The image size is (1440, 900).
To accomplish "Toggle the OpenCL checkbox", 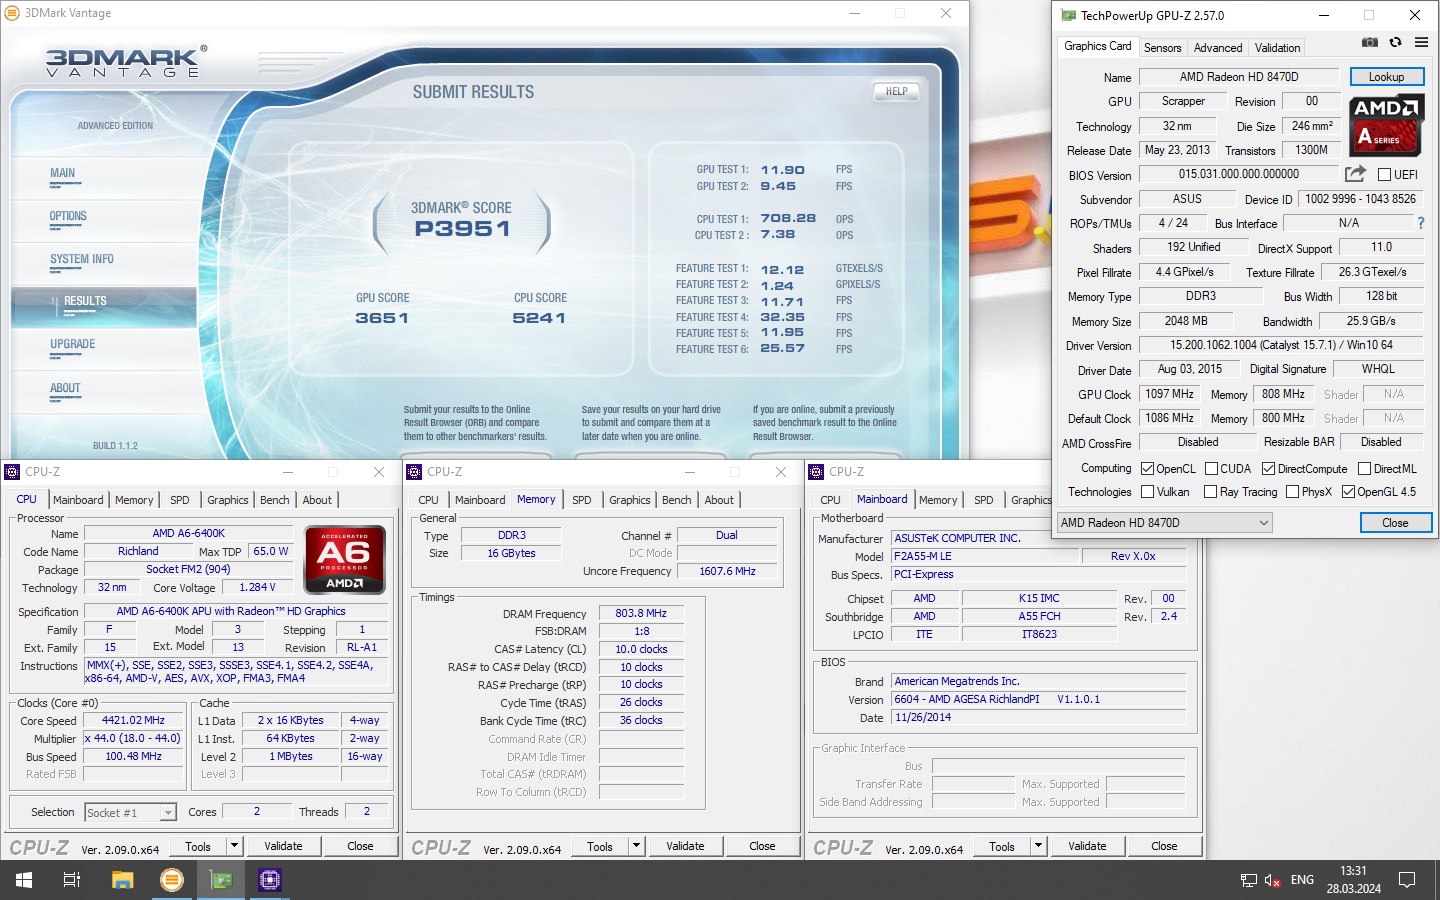I will point(1148,469).
